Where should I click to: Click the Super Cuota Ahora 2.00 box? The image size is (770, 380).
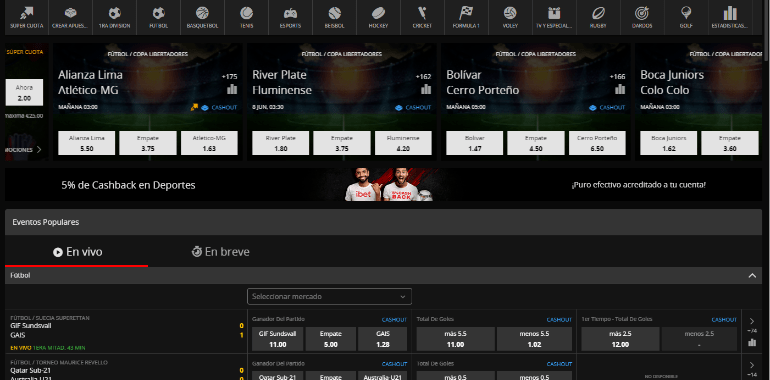[x=24, y=92]
